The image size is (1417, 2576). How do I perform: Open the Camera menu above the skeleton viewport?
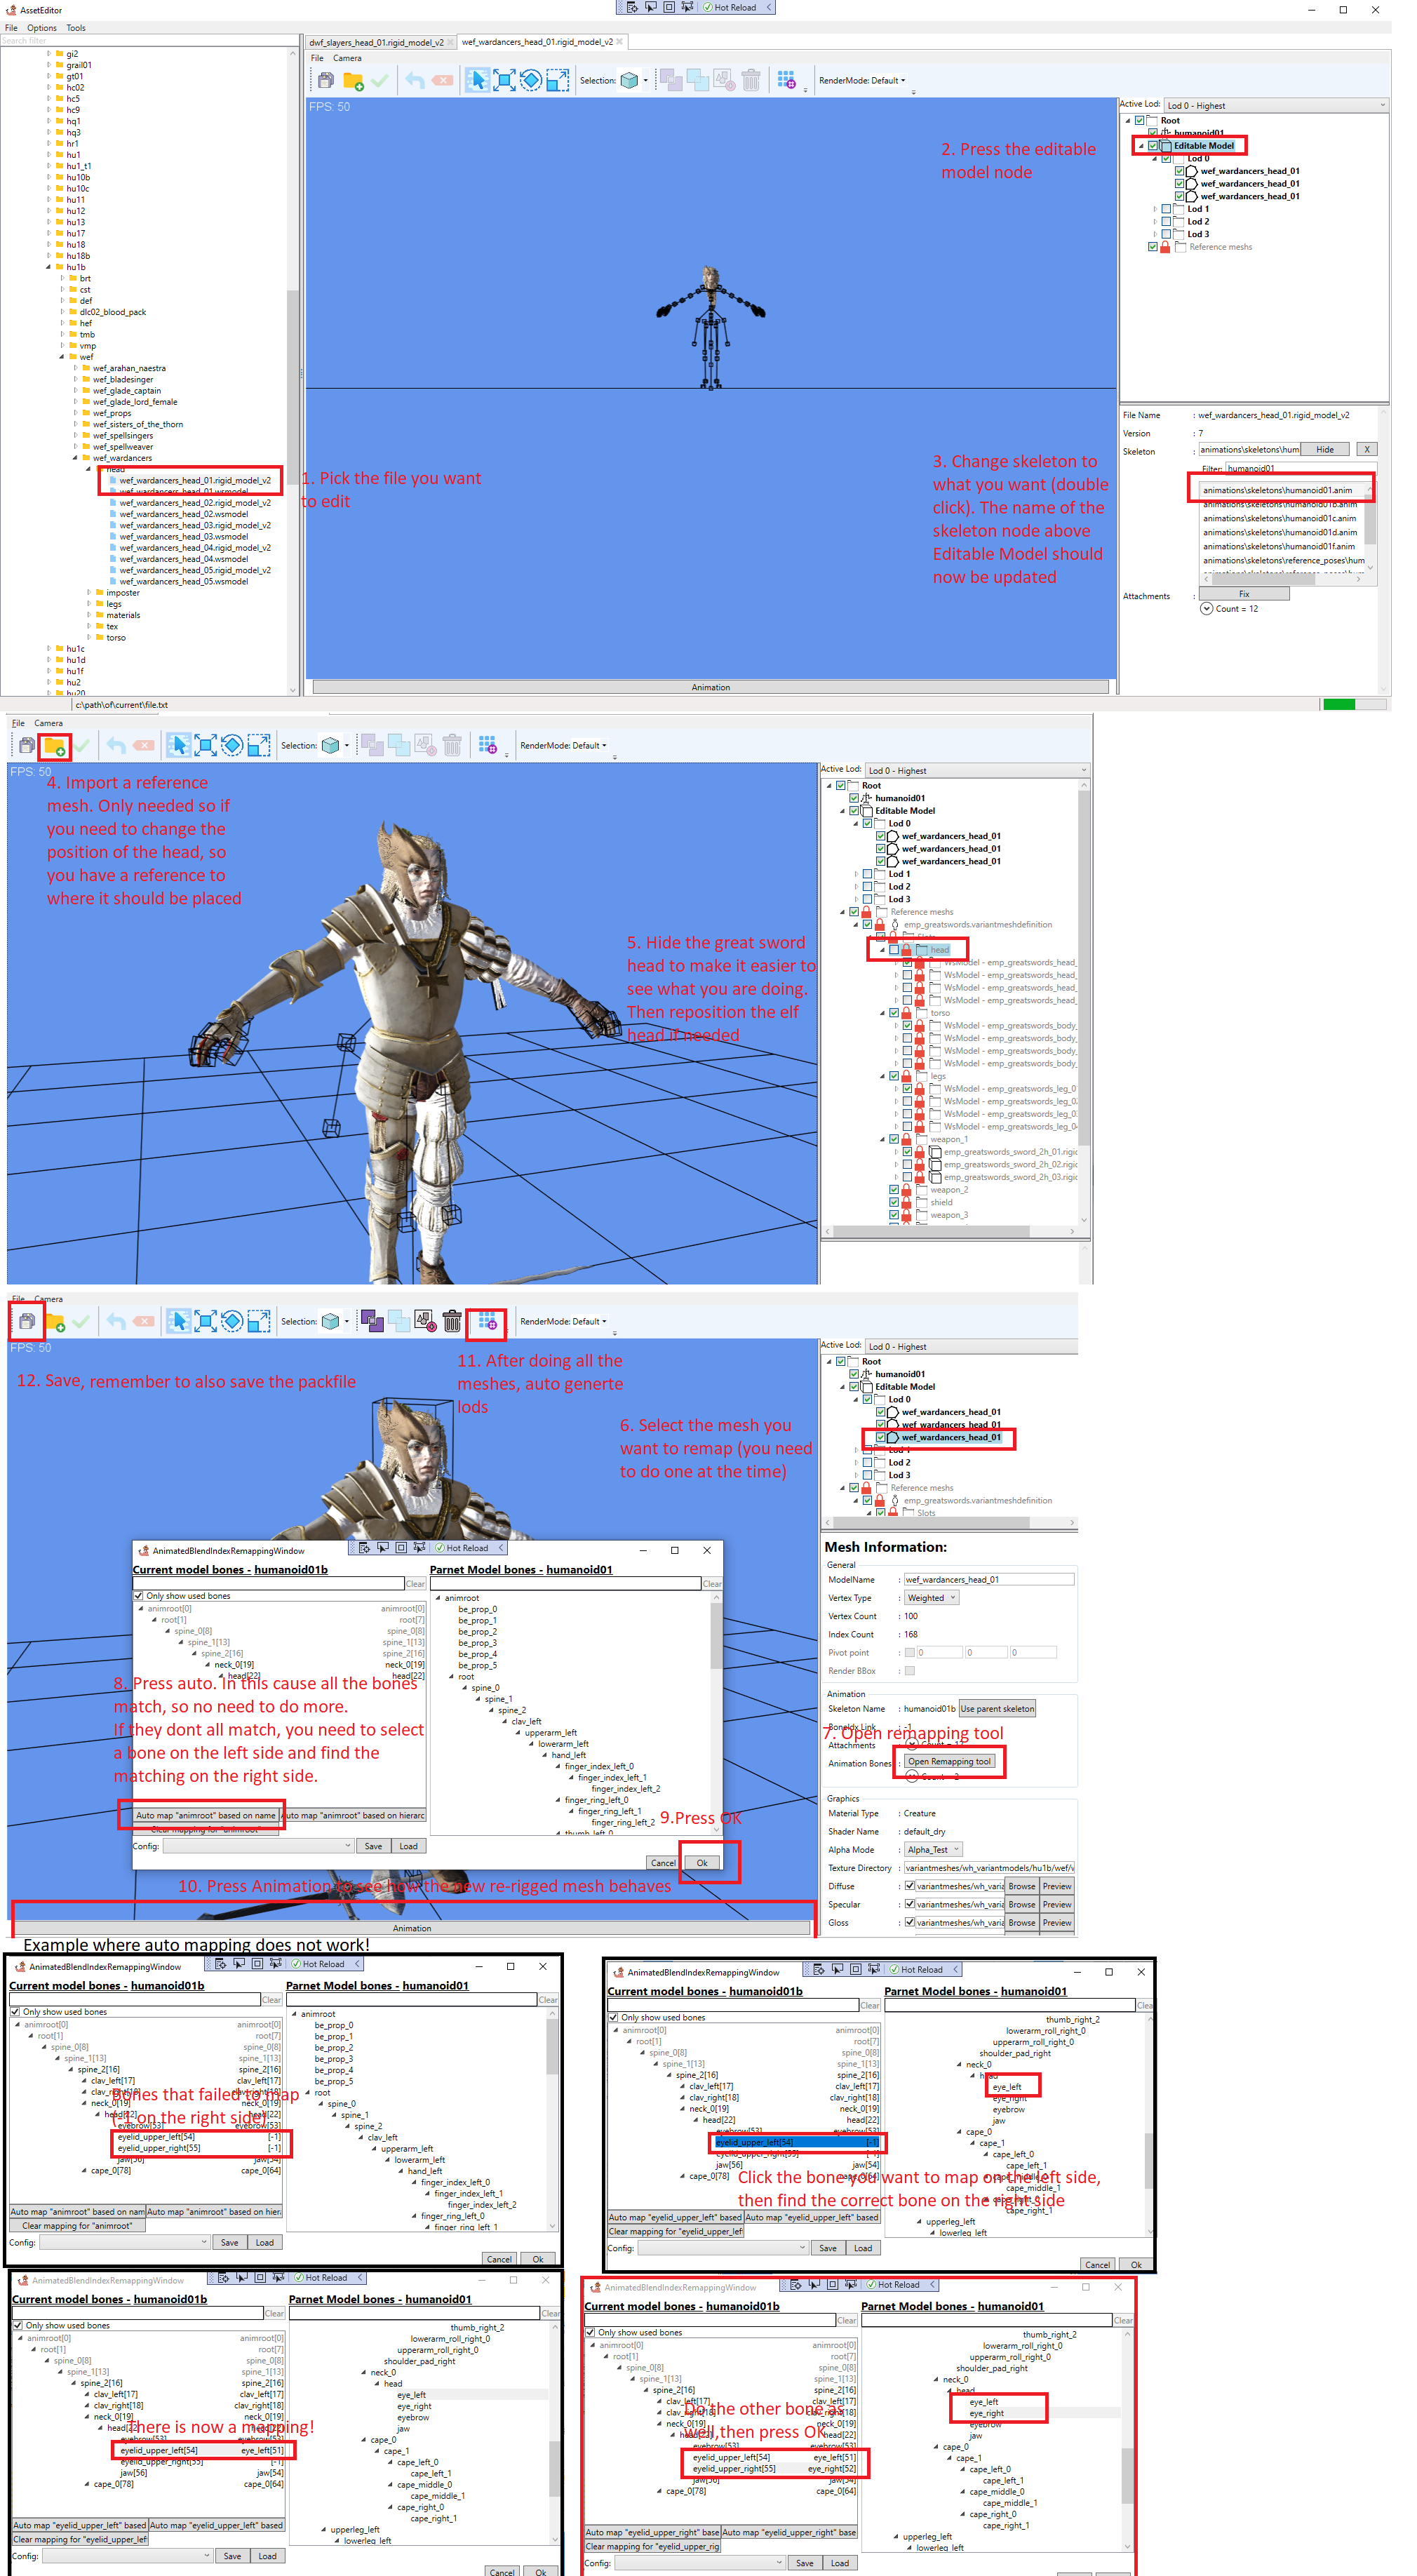[347, 58]
